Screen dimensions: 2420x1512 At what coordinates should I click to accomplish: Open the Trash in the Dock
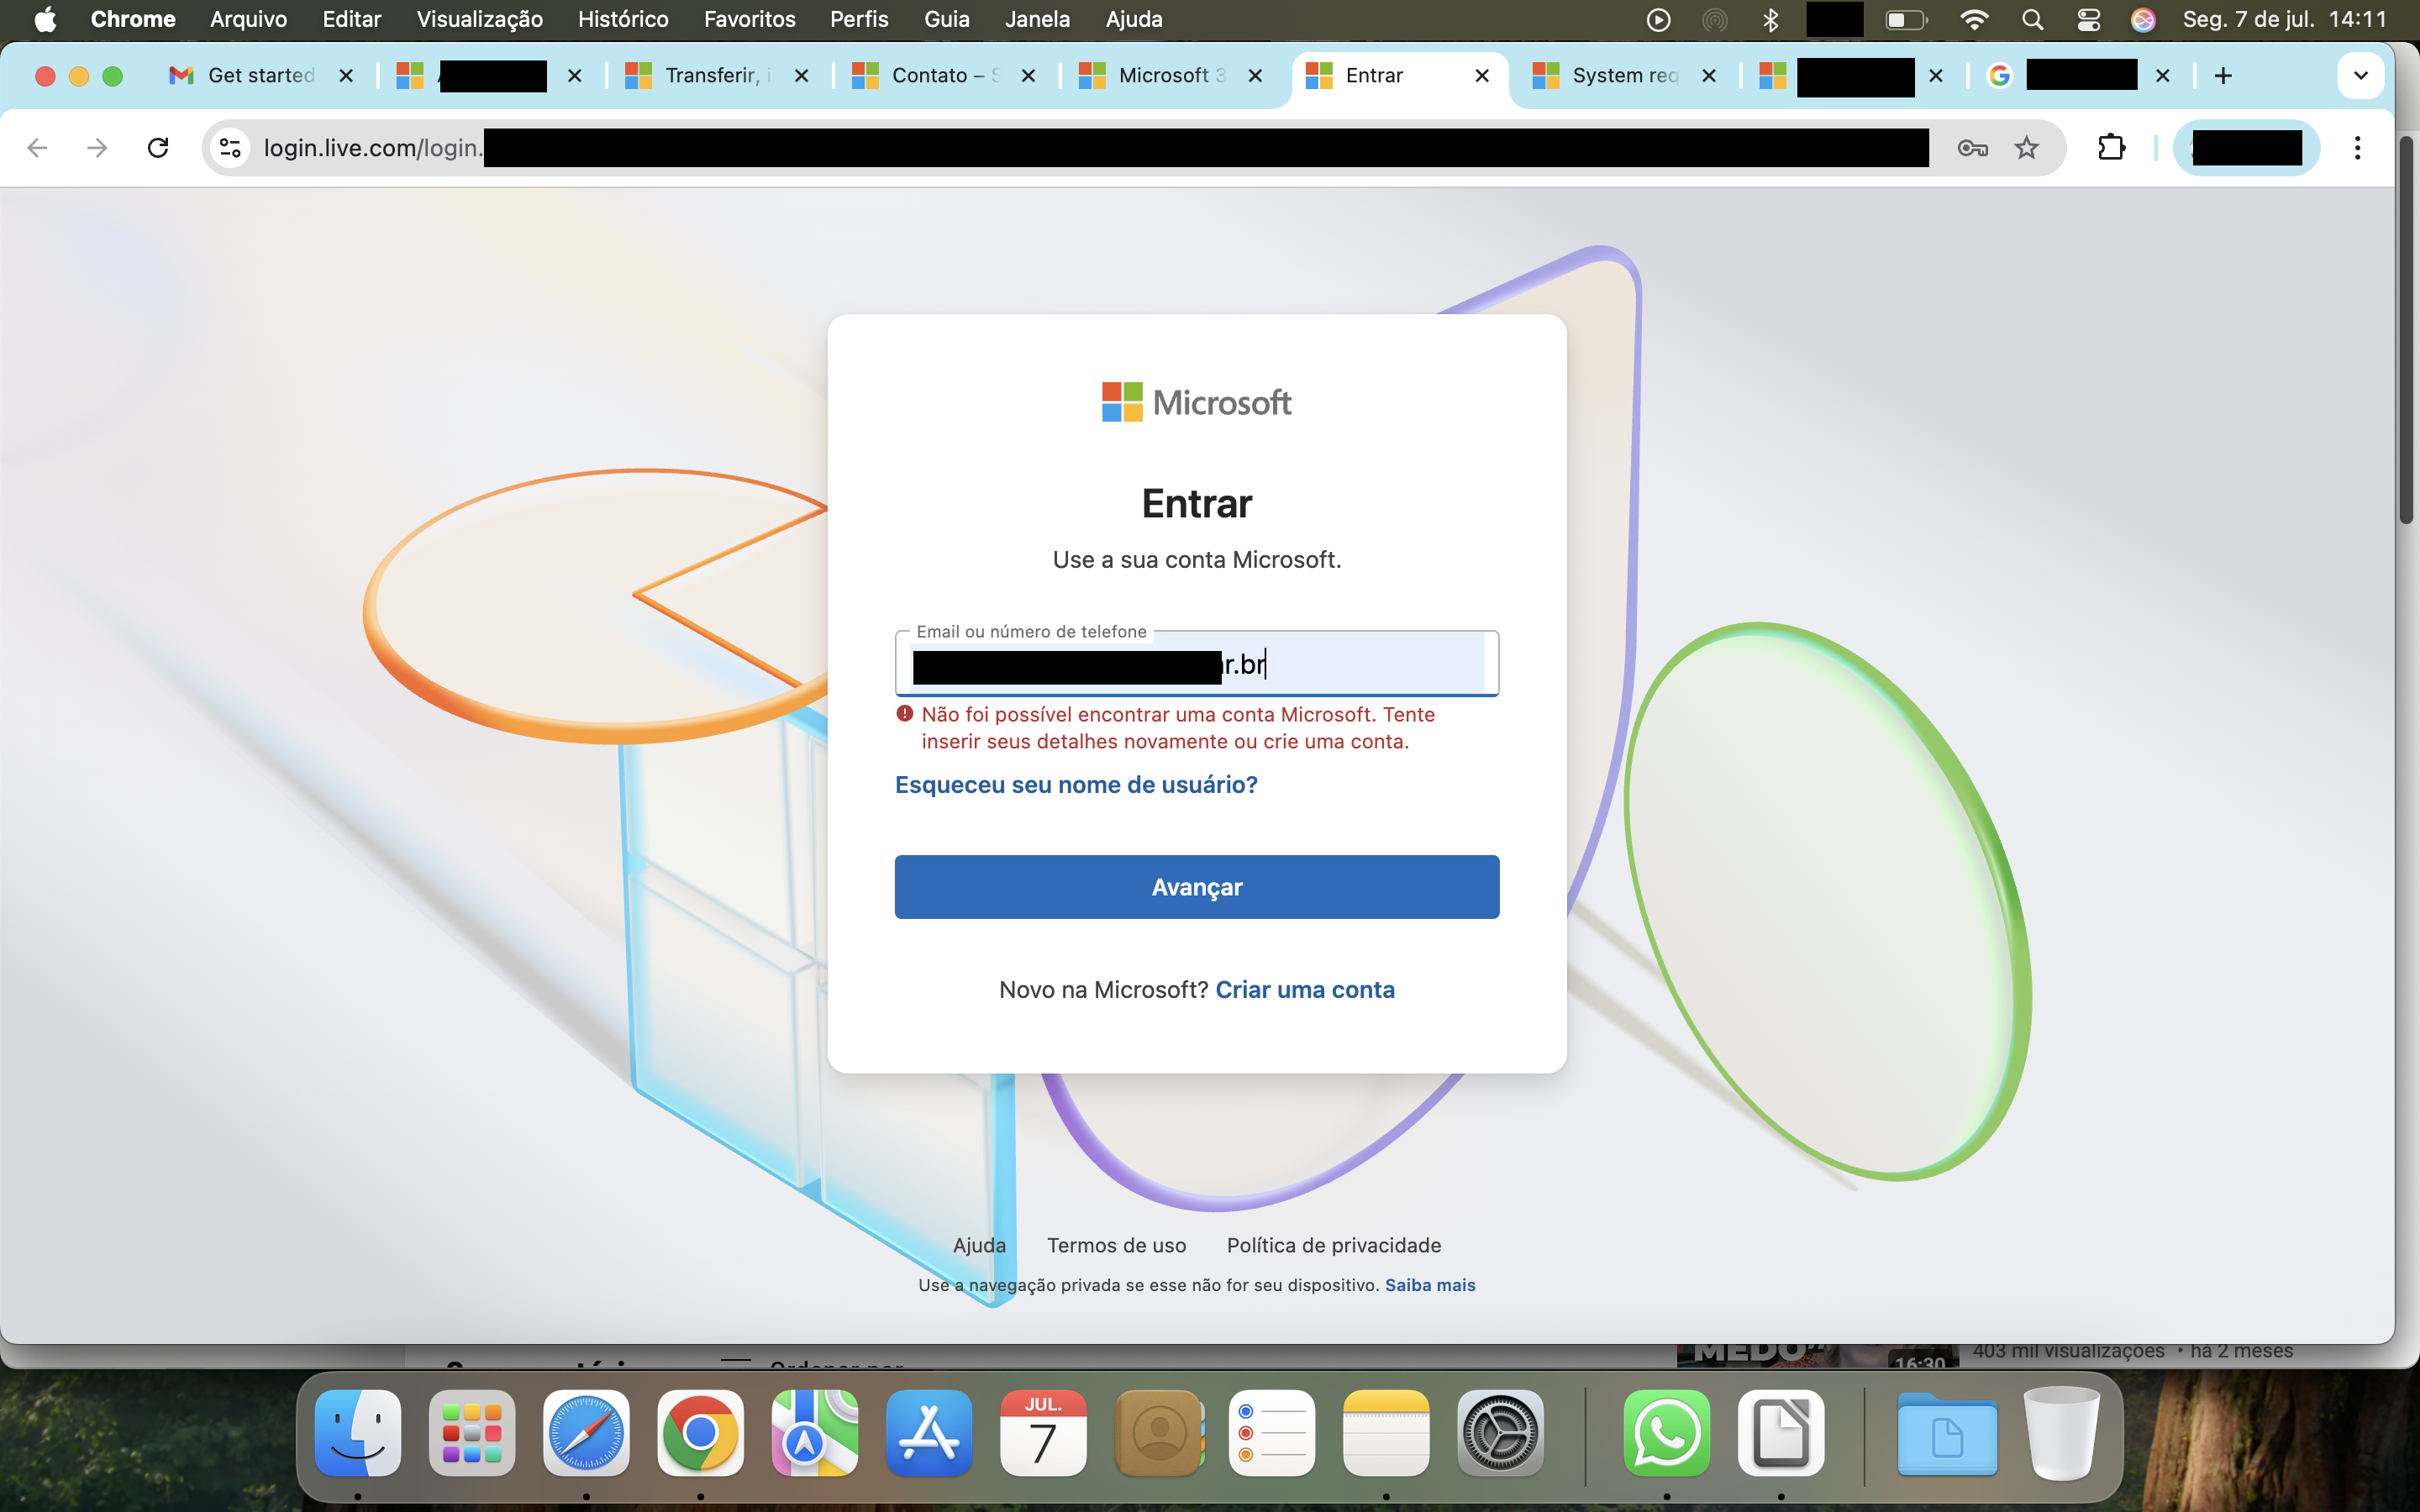point(2061,1433)
